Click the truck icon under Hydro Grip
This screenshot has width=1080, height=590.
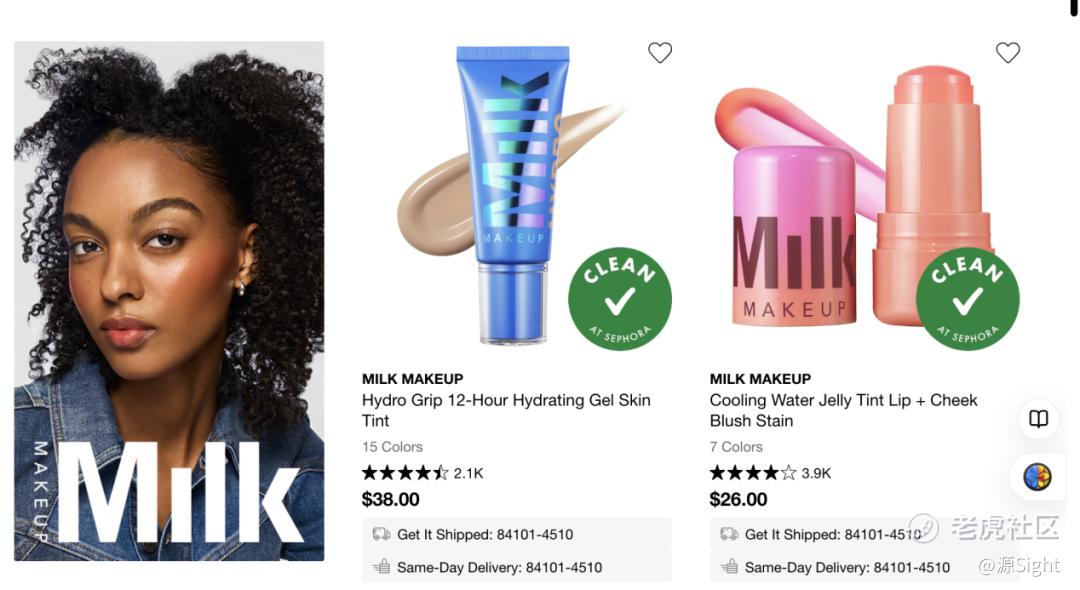(x=381, y=534)
